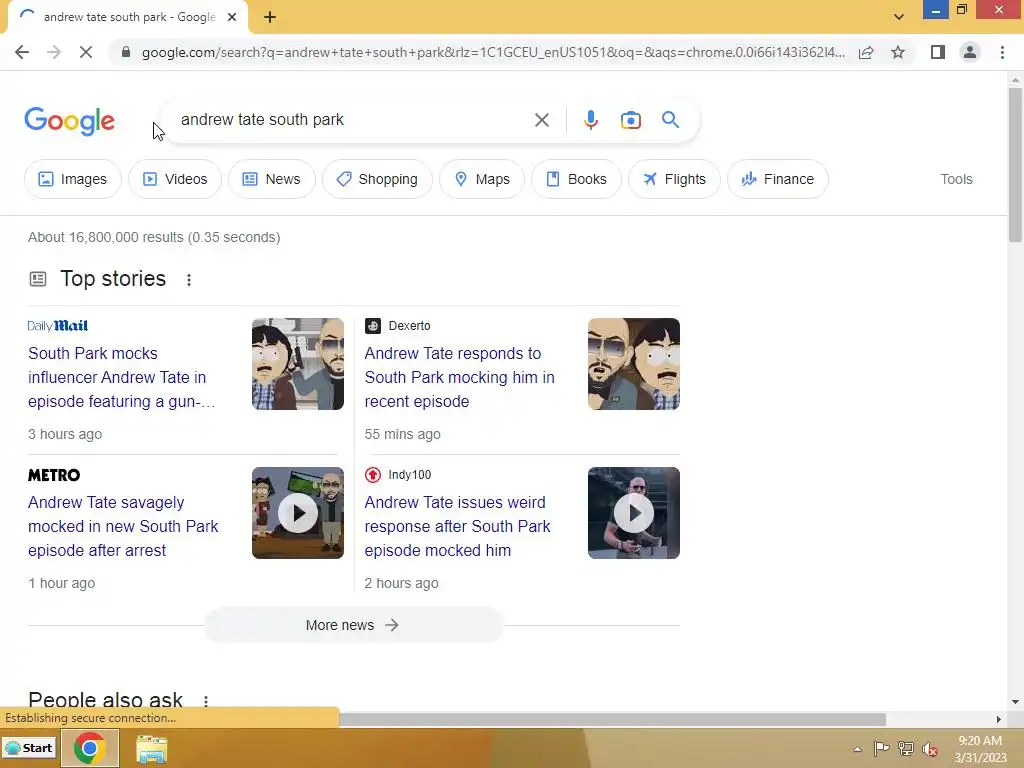1024x768 pixels.
Task: Switch to the Shopping filter
Action: pos(377,179)
